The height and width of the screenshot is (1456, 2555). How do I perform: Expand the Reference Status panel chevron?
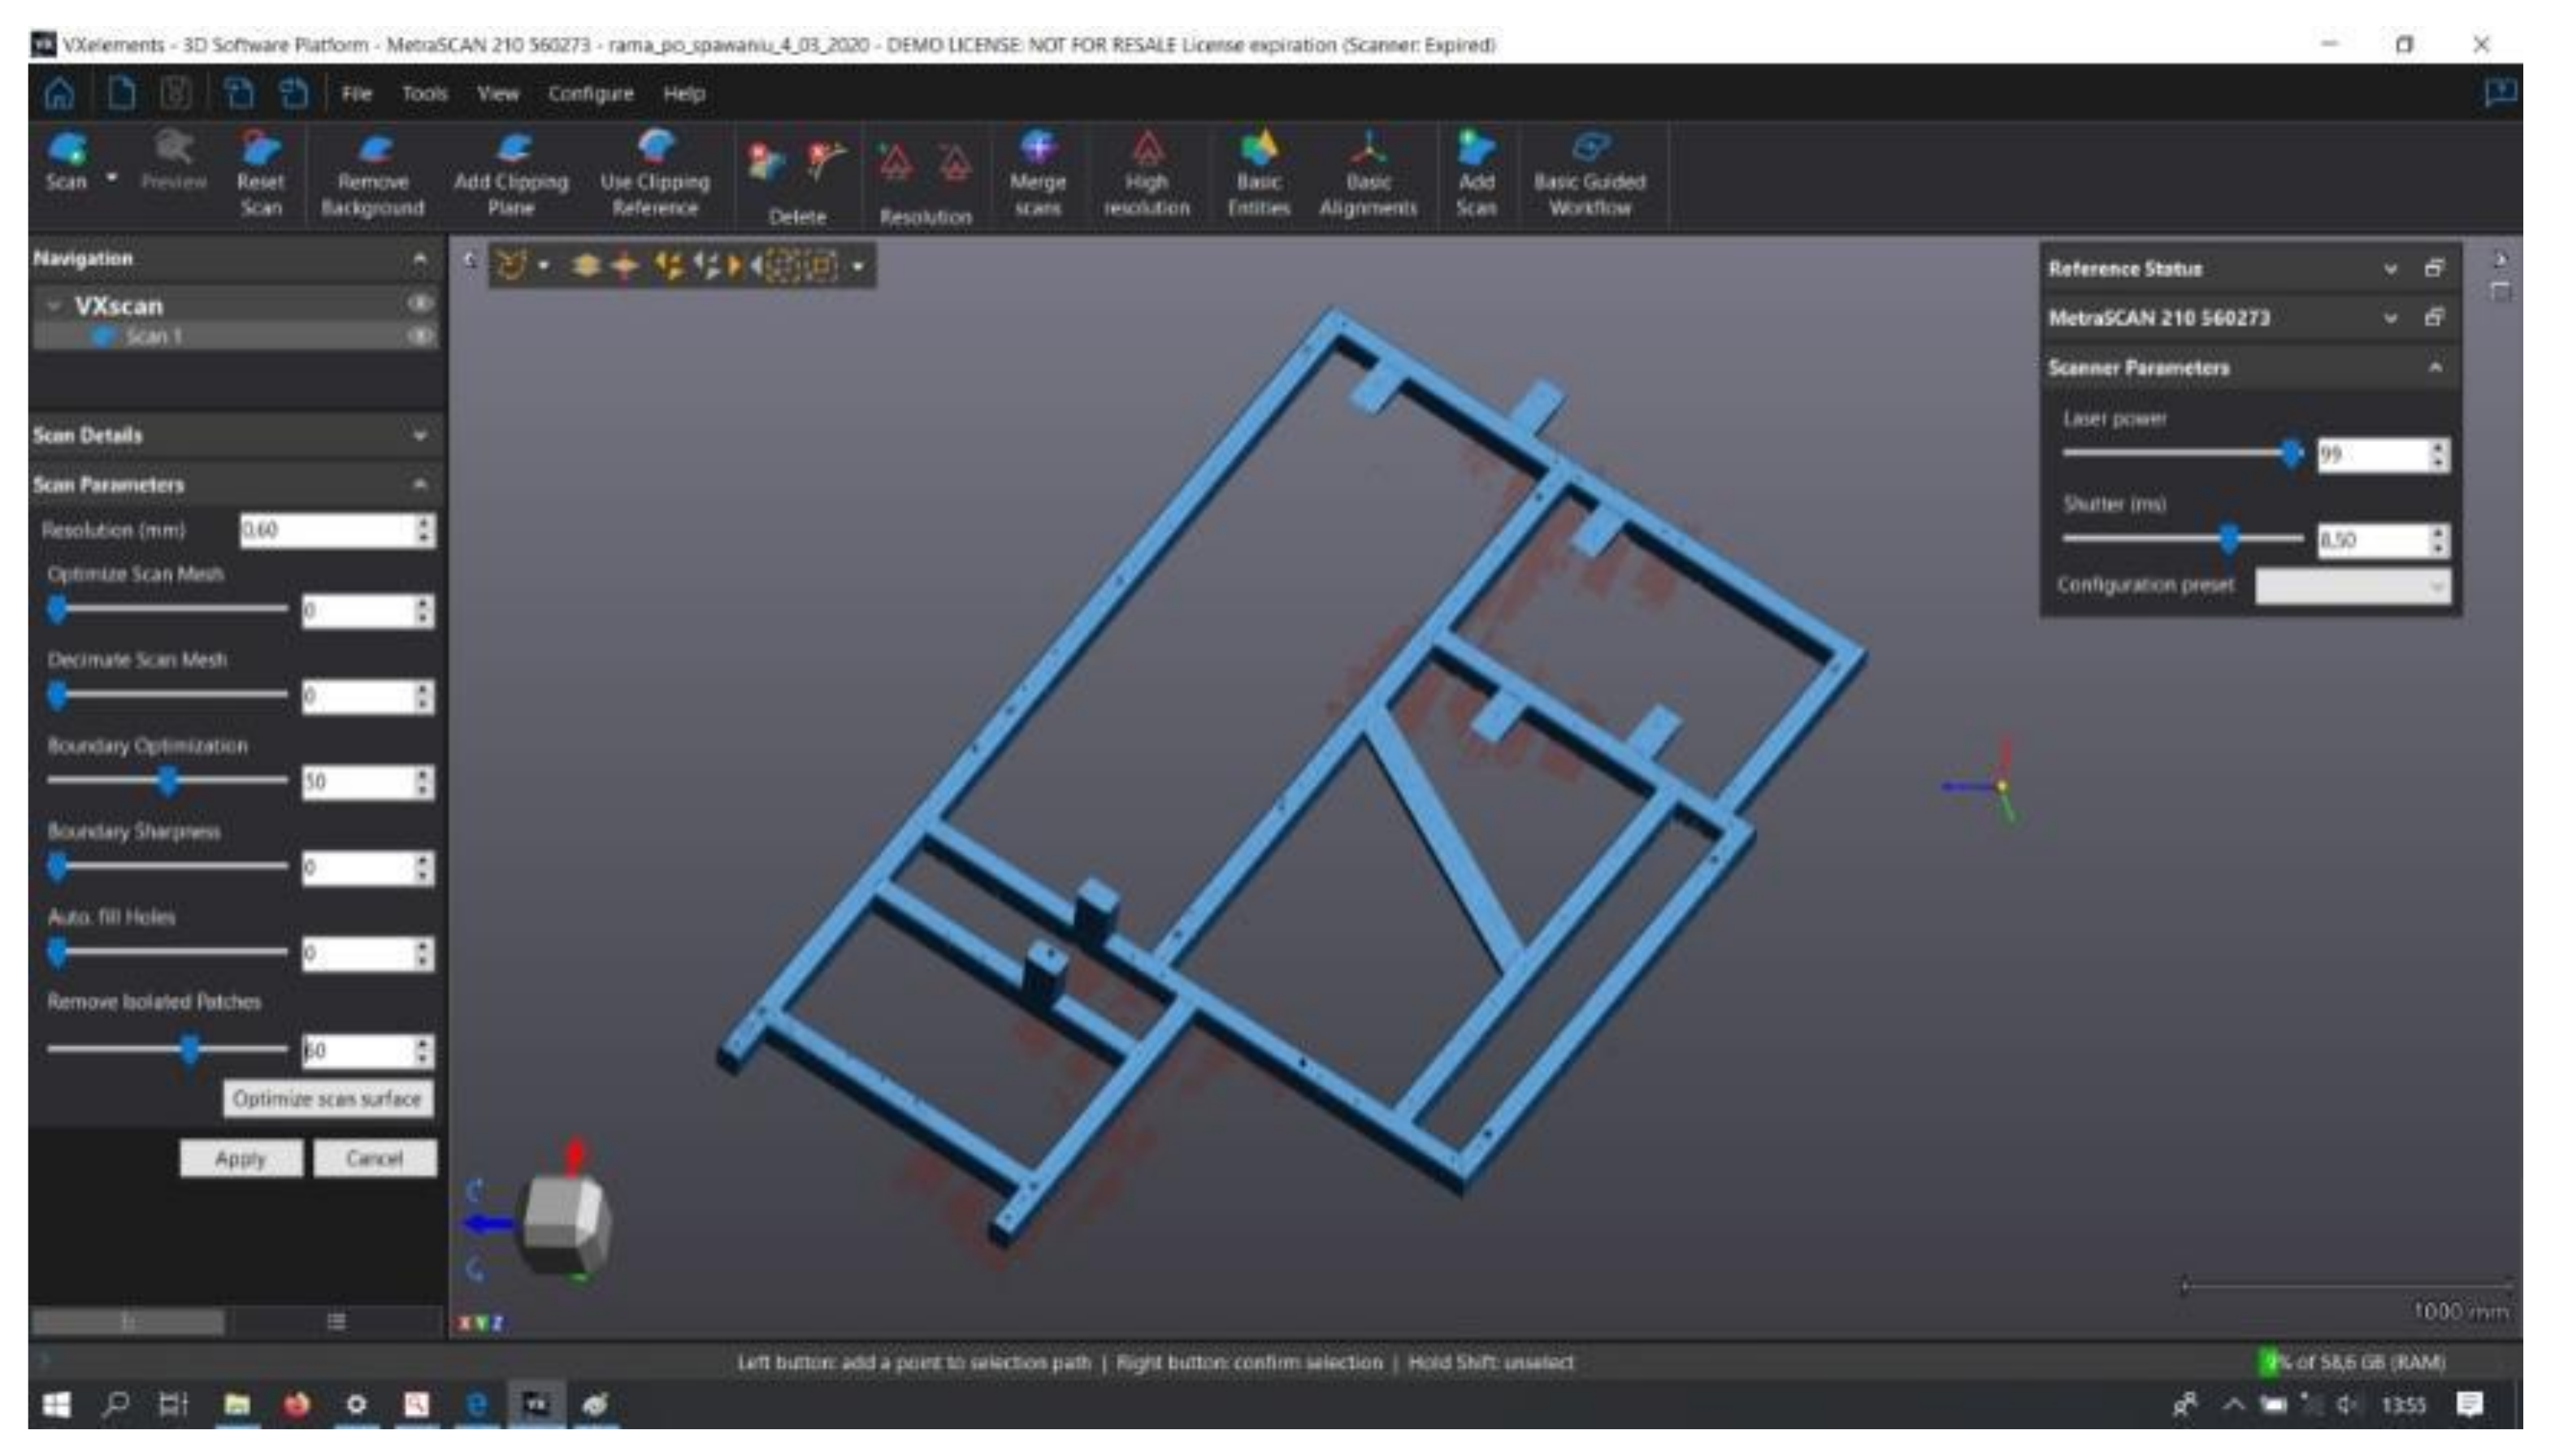(2390, 268)
